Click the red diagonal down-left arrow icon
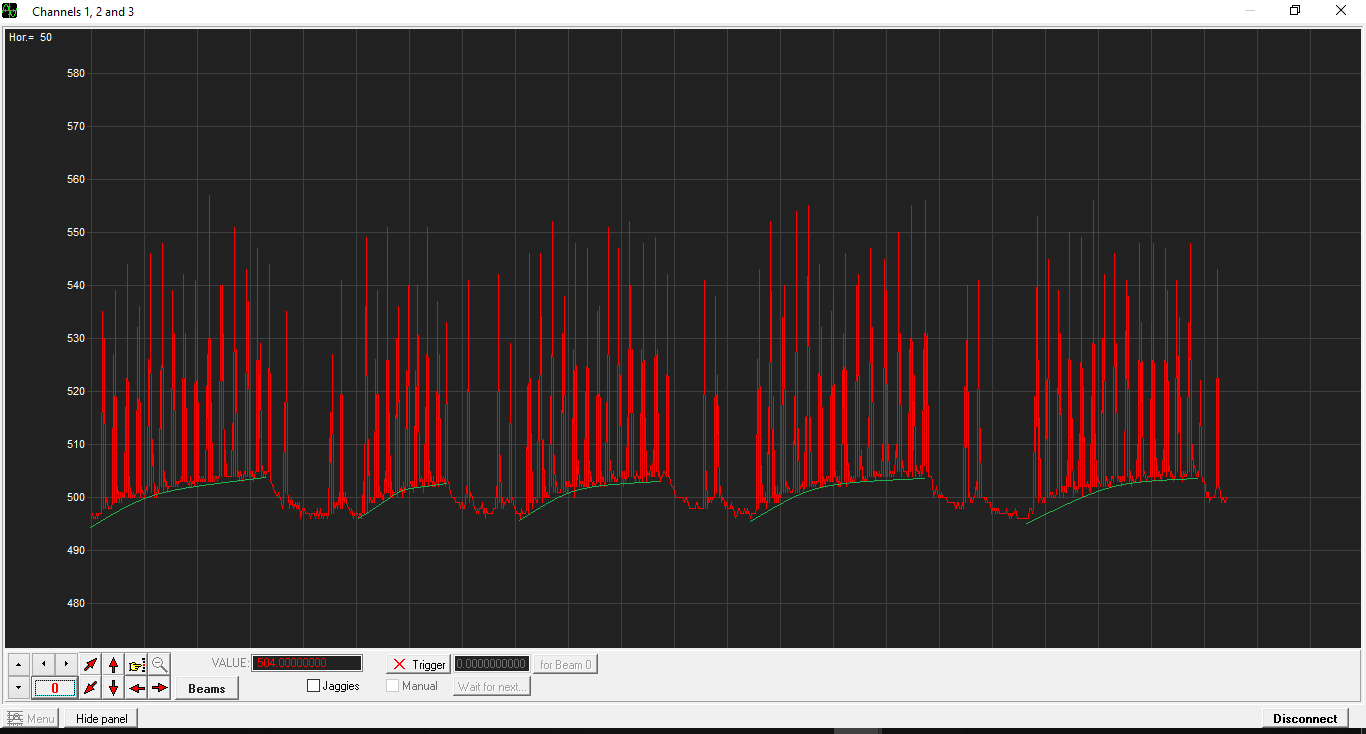 (x=91, y=688)
